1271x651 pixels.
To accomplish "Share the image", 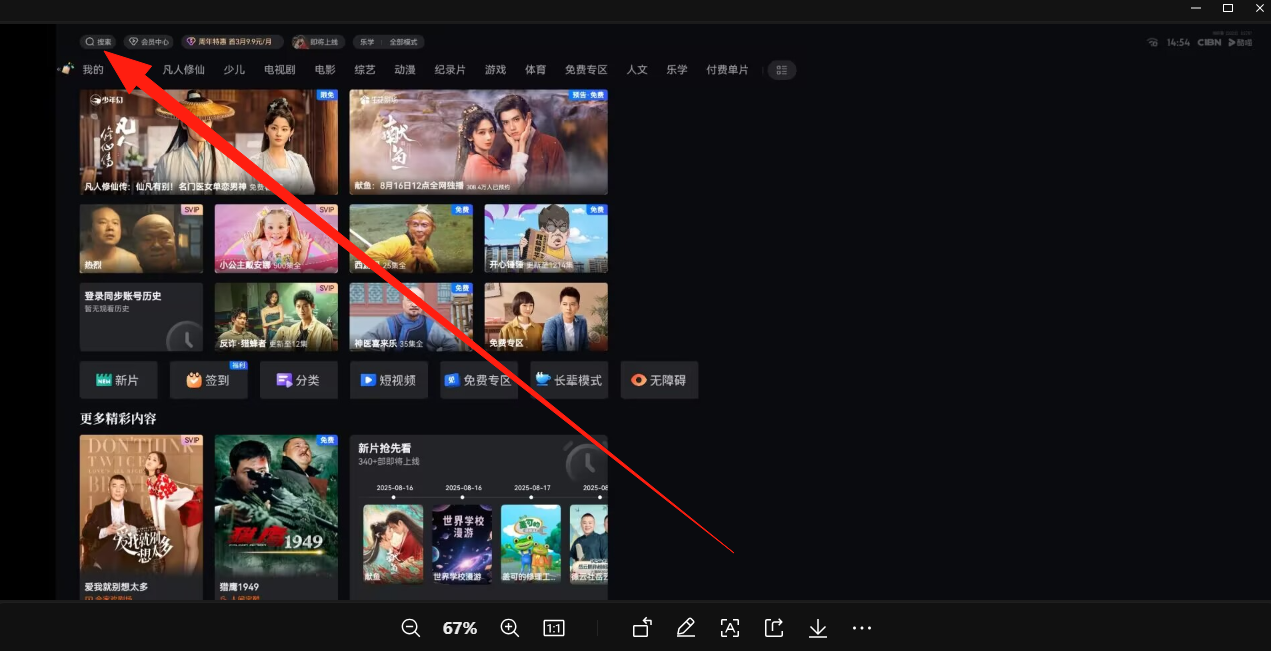I will click(774, 628).
